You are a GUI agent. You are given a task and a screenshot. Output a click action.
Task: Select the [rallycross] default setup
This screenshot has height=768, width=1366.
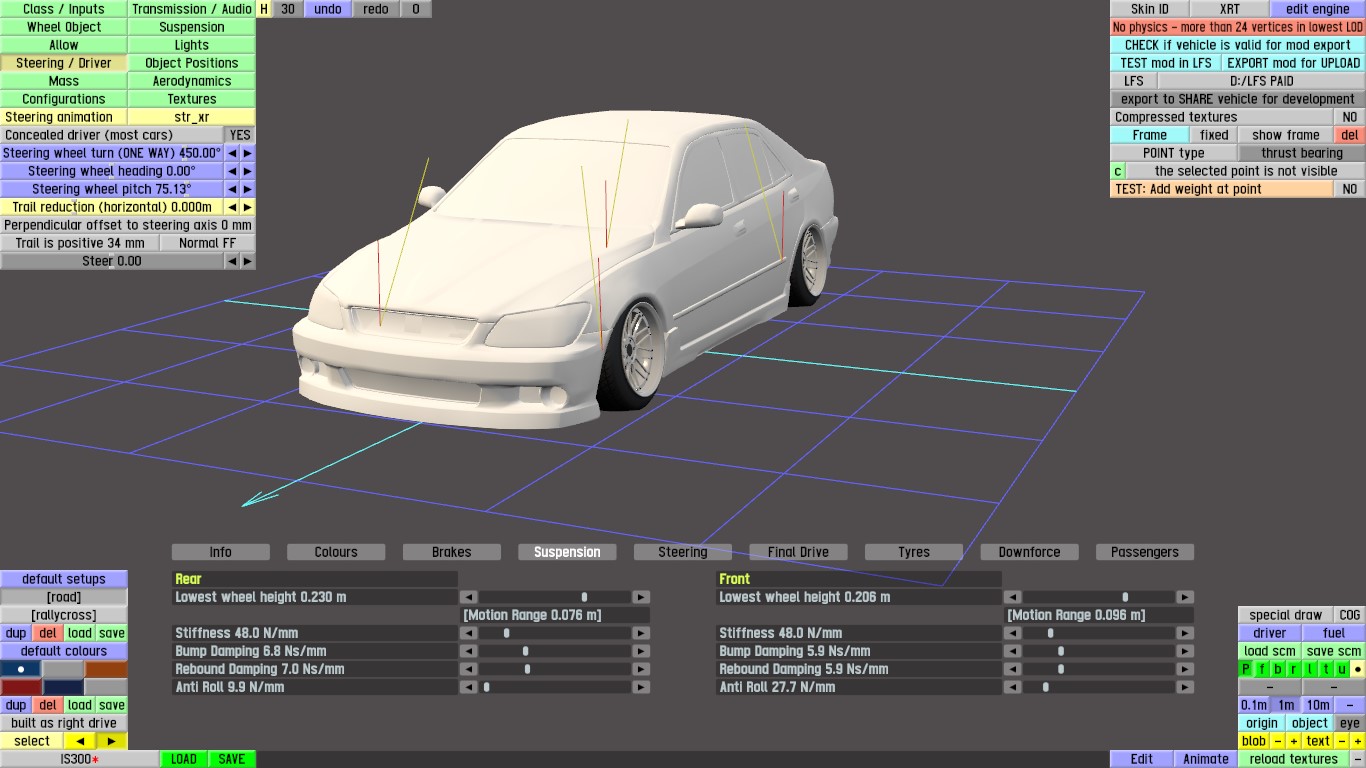pyautogui.click(x=64, y=615)
